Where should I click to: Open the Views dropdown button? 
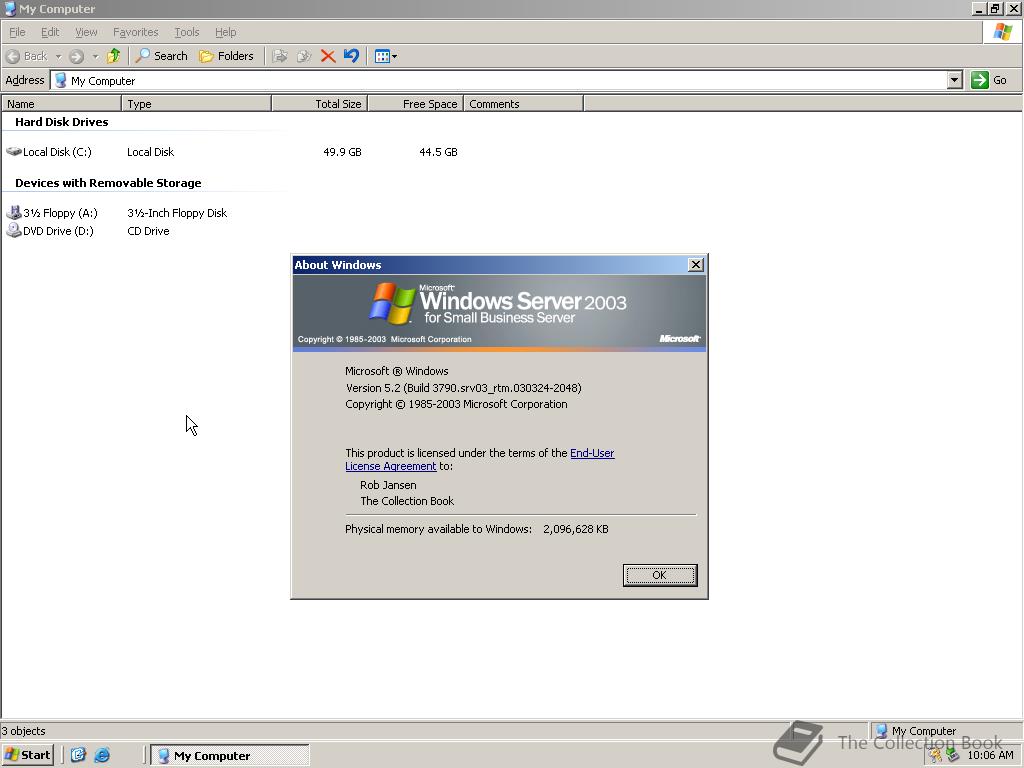[385, 56]
